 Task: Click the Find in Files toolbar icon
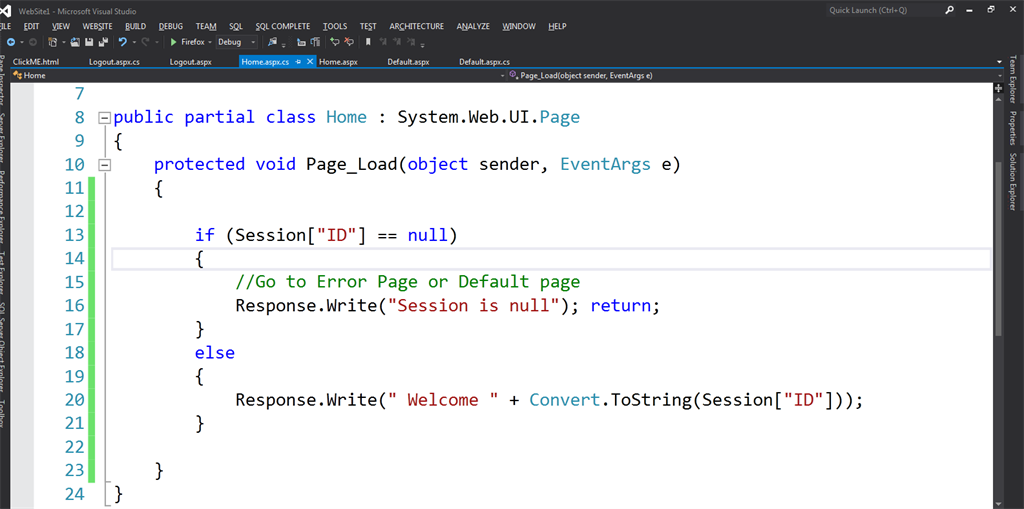[x=272, y=42]
